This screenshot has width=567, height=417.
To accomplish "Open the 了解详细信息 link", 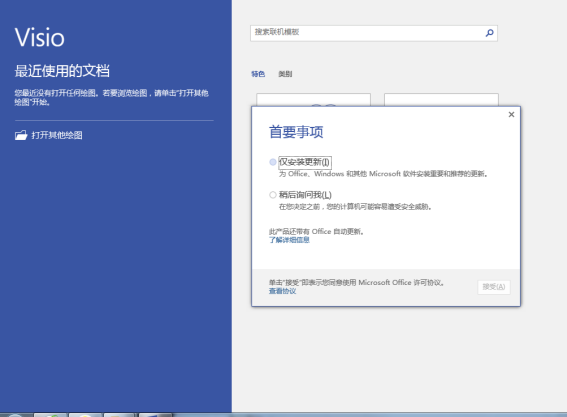I will click(x=289, y=240).
